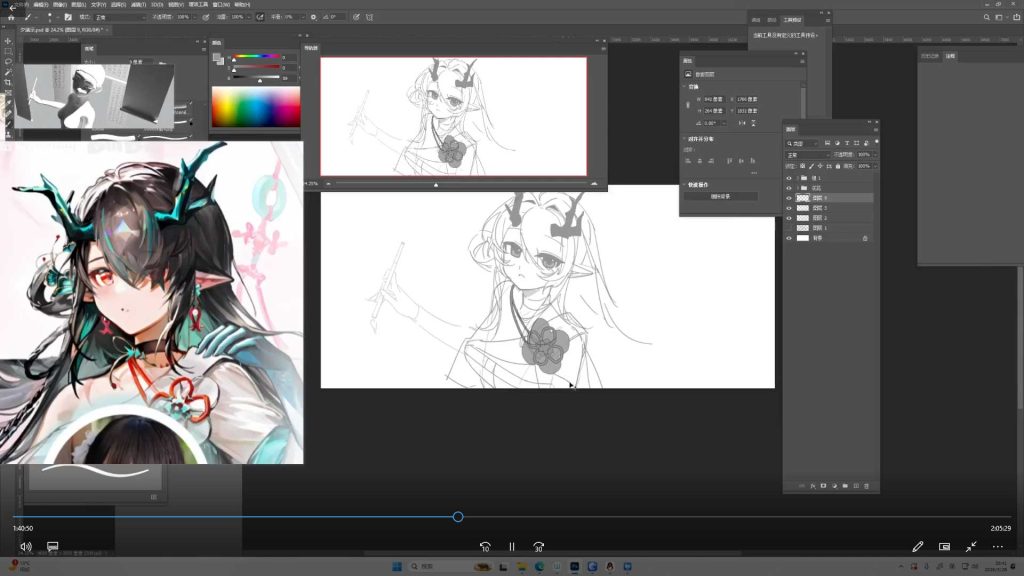Open video player more options

[998, 547]
